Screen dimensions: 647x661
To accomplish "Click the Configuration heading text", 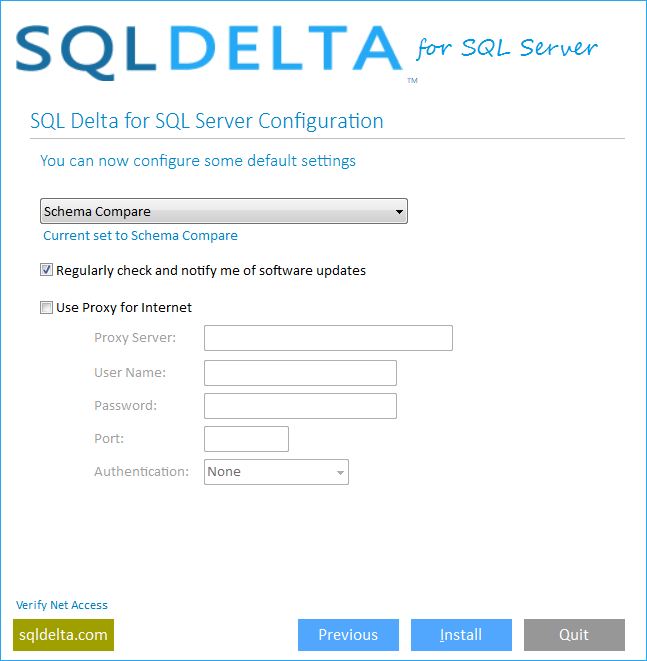I will coord(207,122).
